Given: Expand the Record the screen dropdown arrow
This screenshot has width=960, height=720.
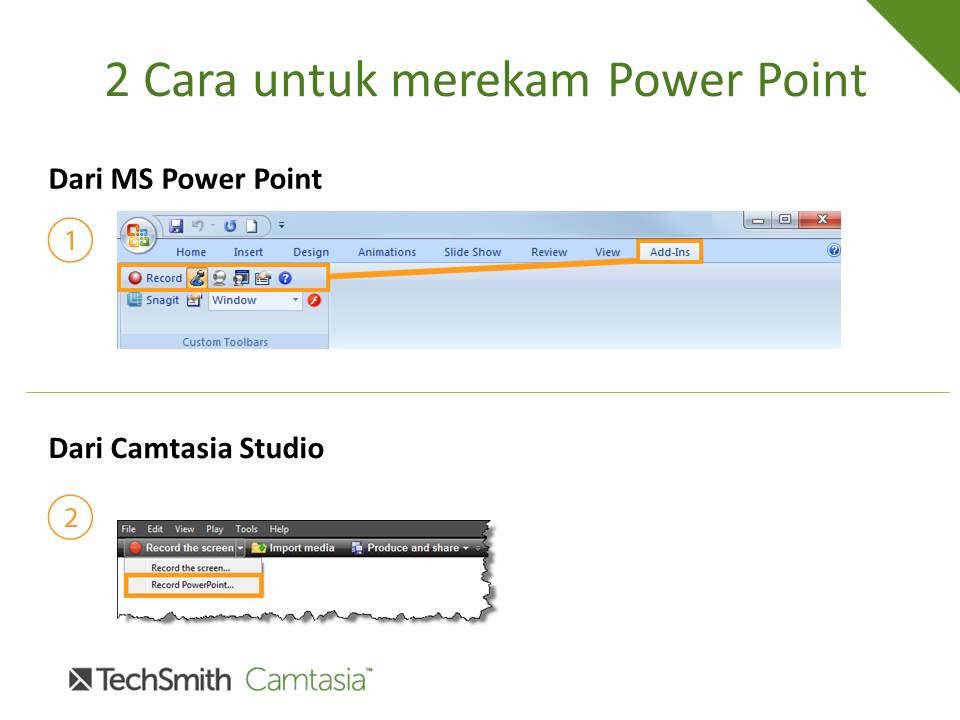Looking at the screenshot, I should [x=241, y=548].
